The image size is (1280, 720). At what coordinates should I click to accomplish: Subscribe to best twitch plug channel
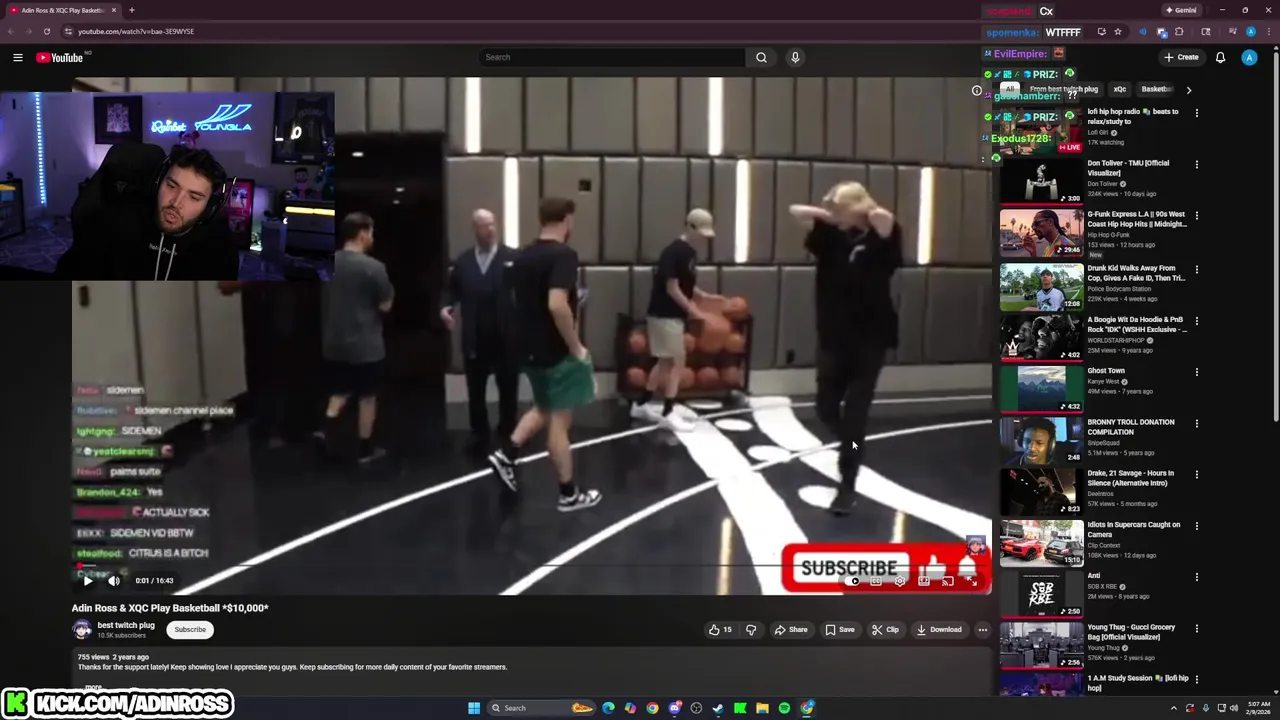[190, 630]
